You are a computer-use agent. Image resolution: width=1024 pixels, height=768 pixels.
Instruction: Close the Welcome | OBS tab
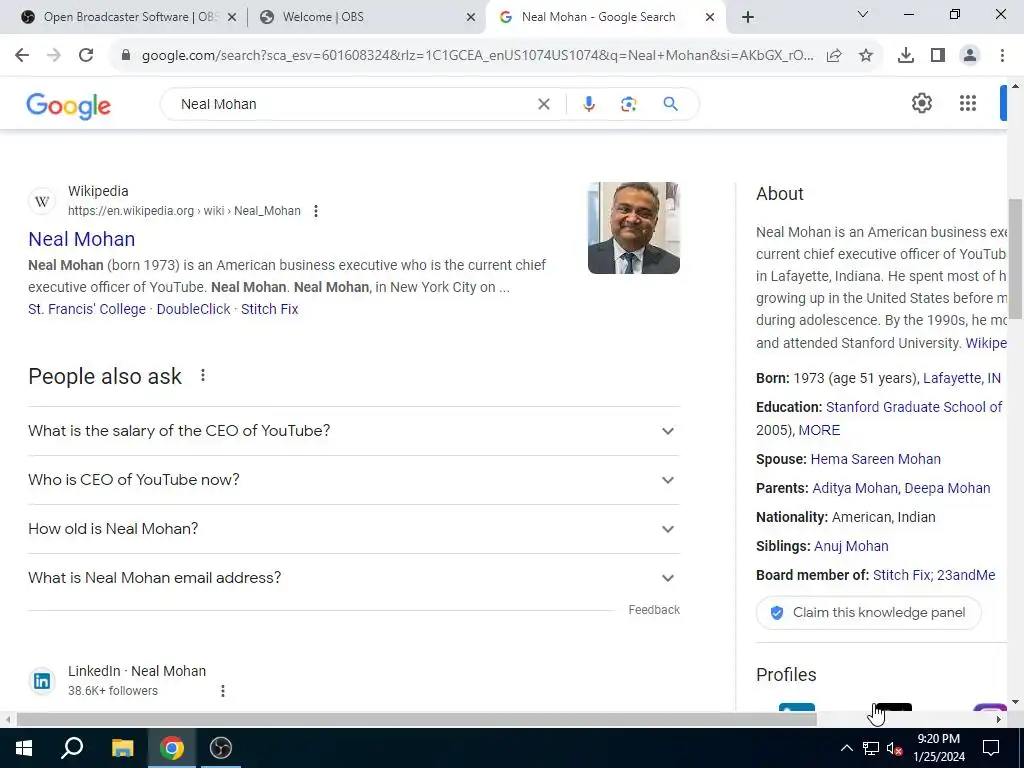tap(471, 18)
